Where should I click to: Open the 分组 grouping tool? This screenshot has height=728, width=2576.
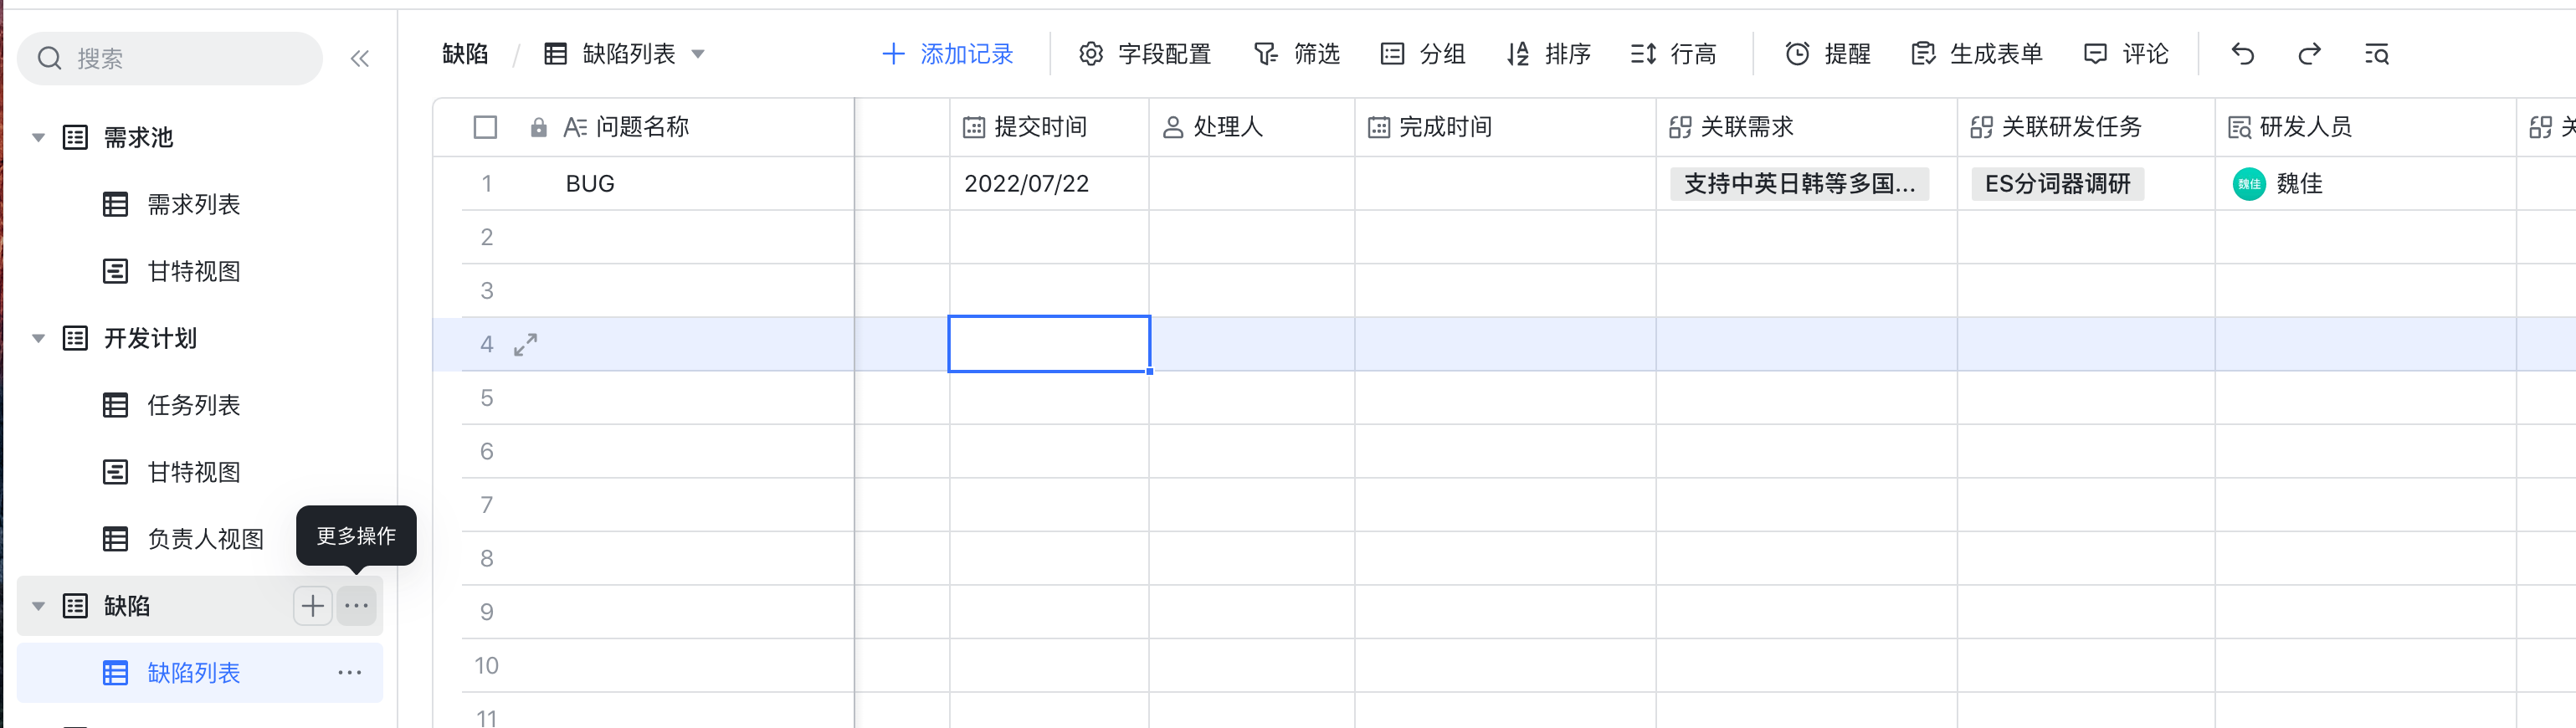click(x=1422, y=54)
